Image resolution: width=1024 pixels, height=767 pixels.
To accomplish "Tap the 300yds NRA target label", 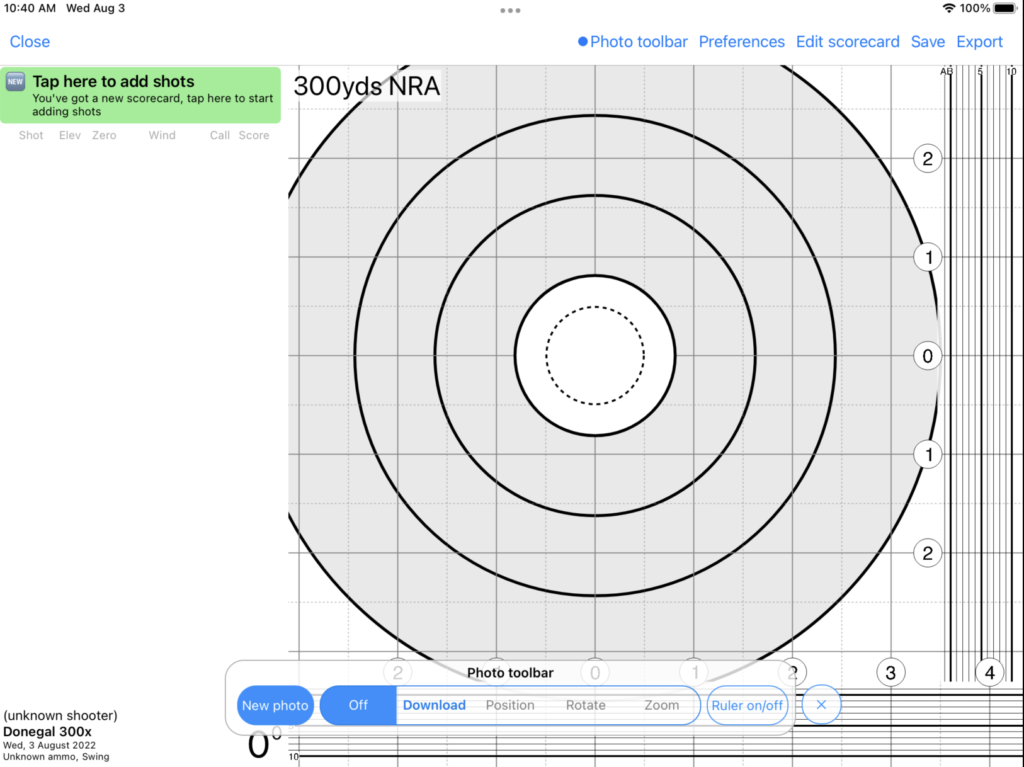I will (366, 86).
